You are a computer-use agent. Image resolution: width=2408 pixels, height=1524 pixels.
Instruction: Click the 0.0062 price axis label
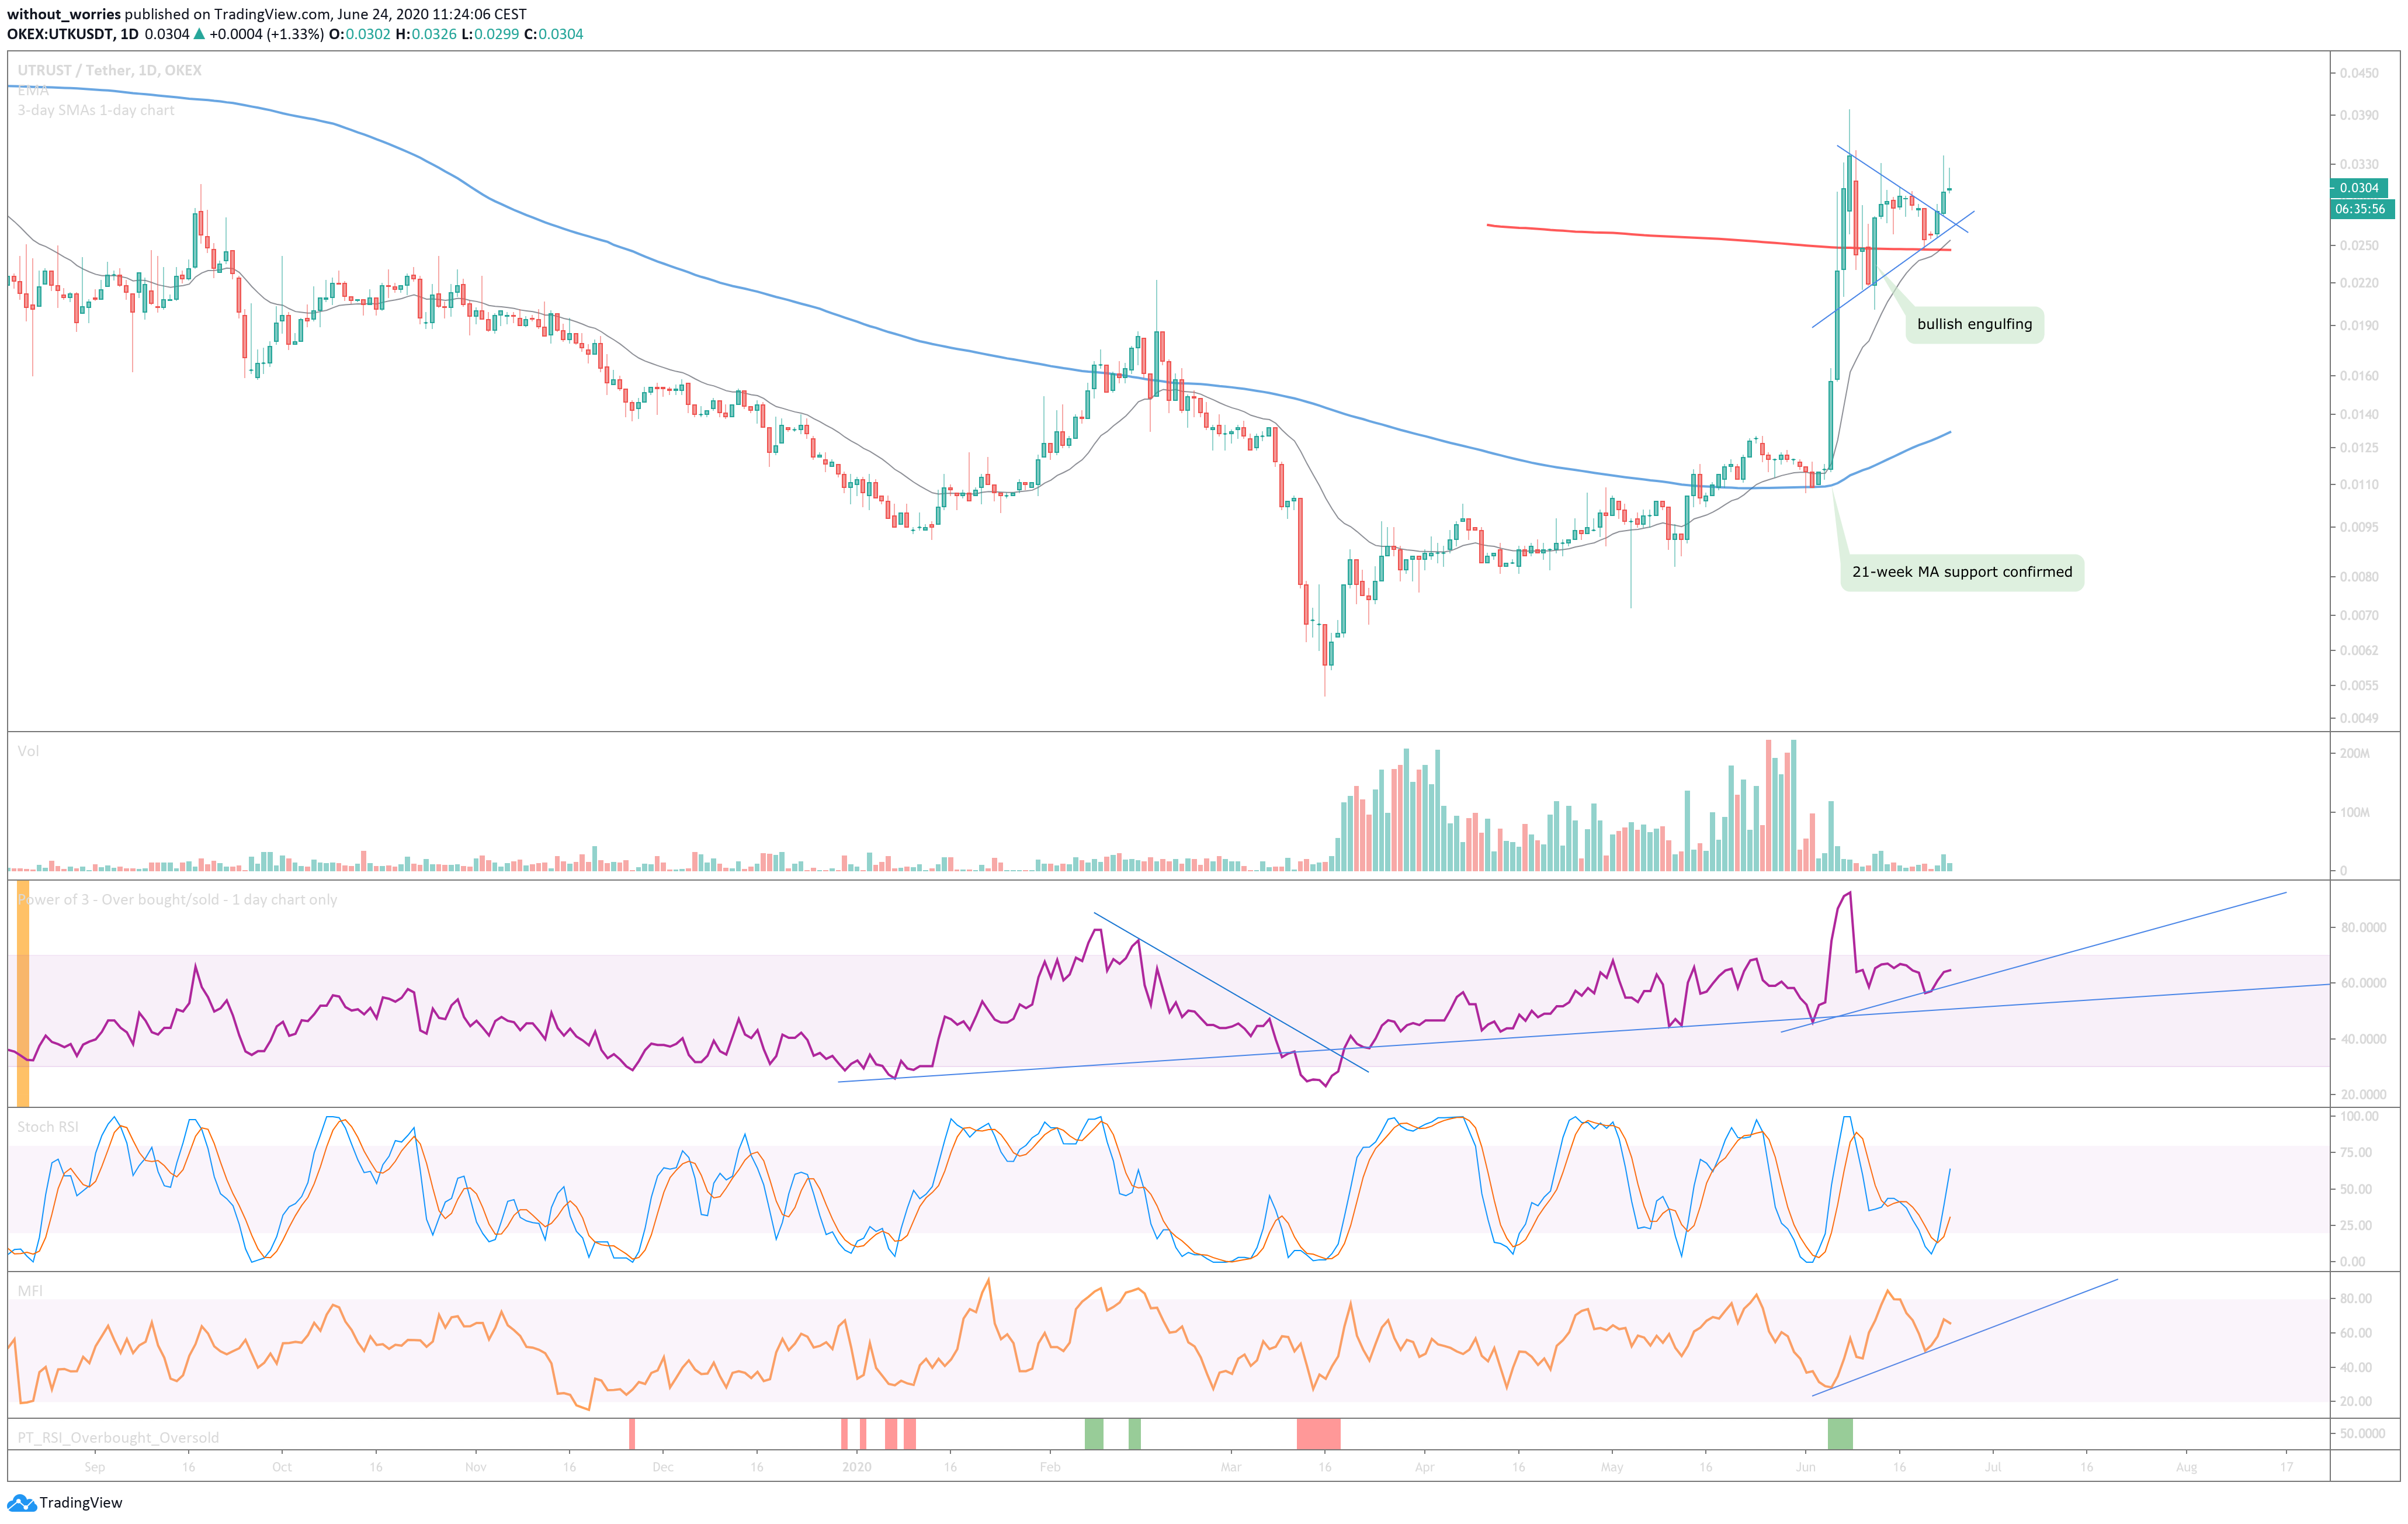[2359, 650]
